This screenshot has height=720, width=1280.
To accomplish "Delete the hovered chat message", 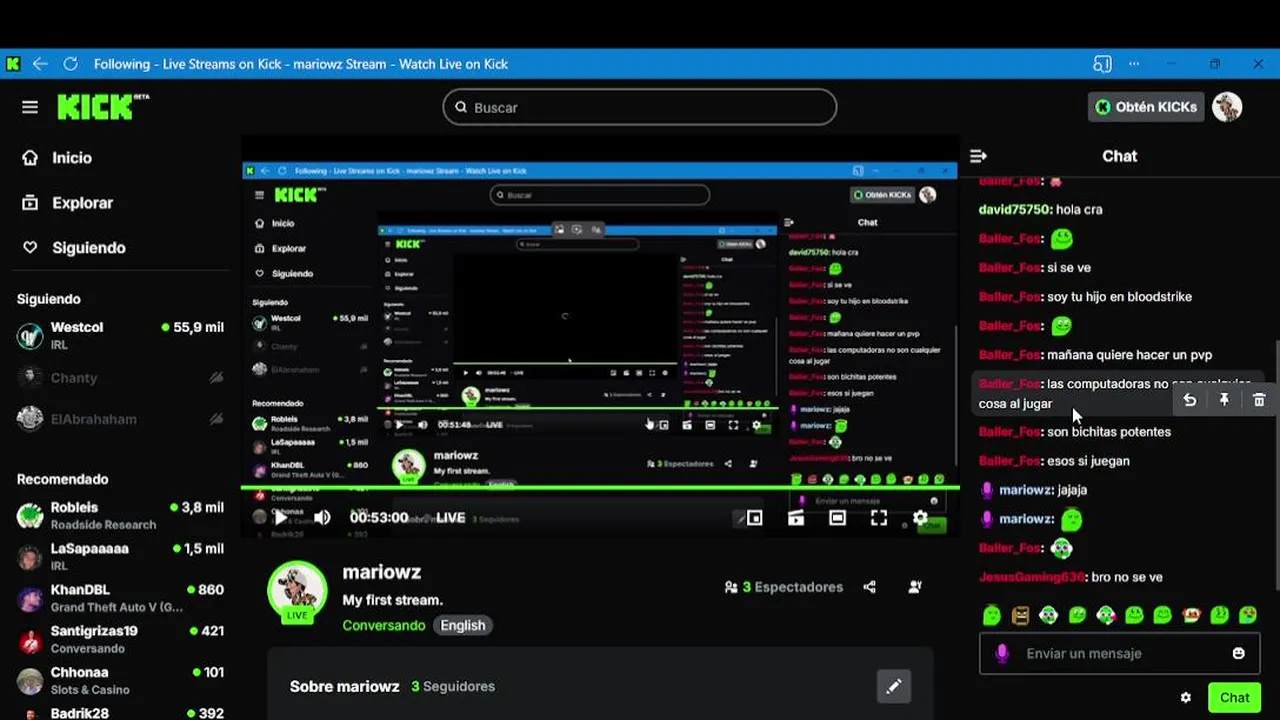I will click(1259, 400).
